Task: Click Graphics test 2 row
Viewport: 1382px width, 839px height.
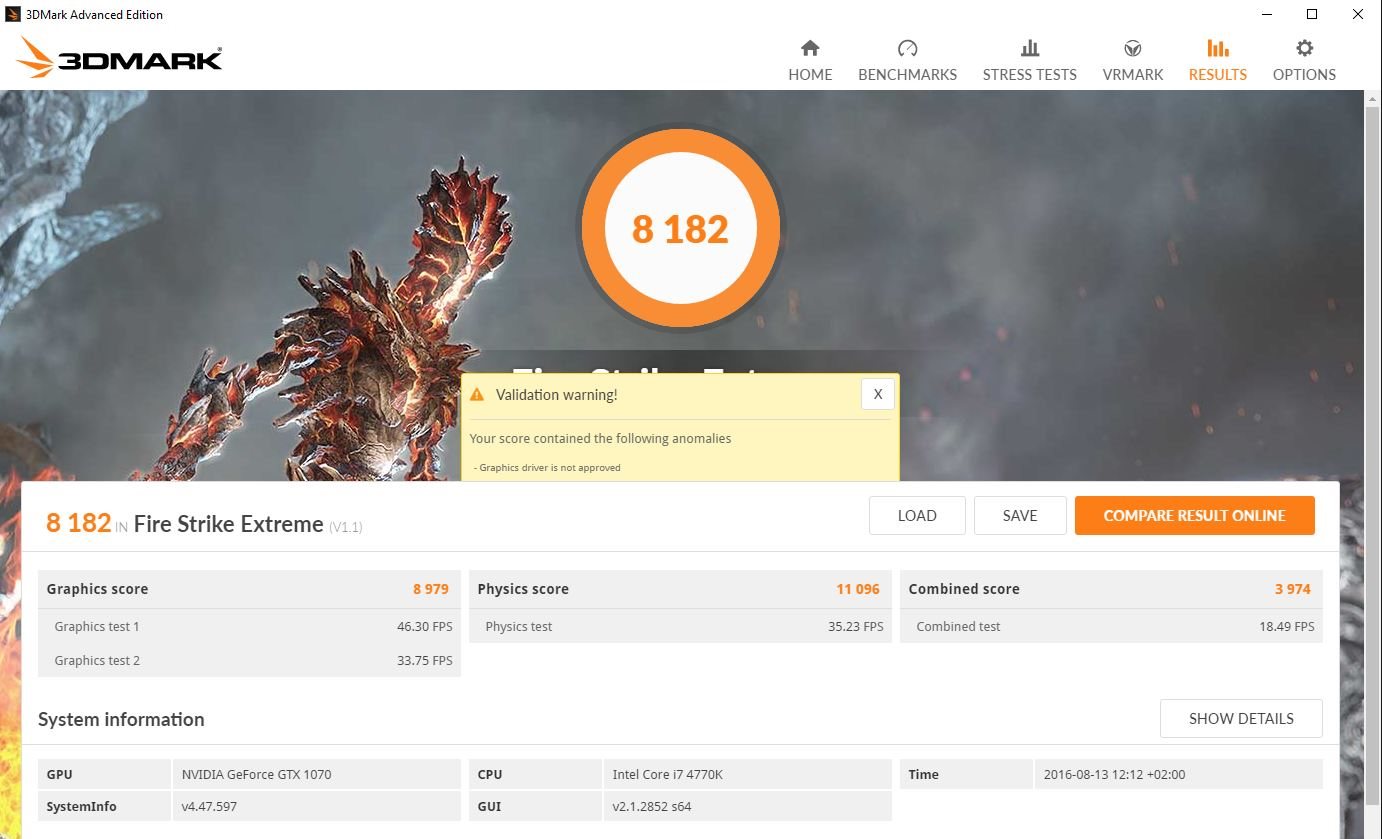Action: 249,660
